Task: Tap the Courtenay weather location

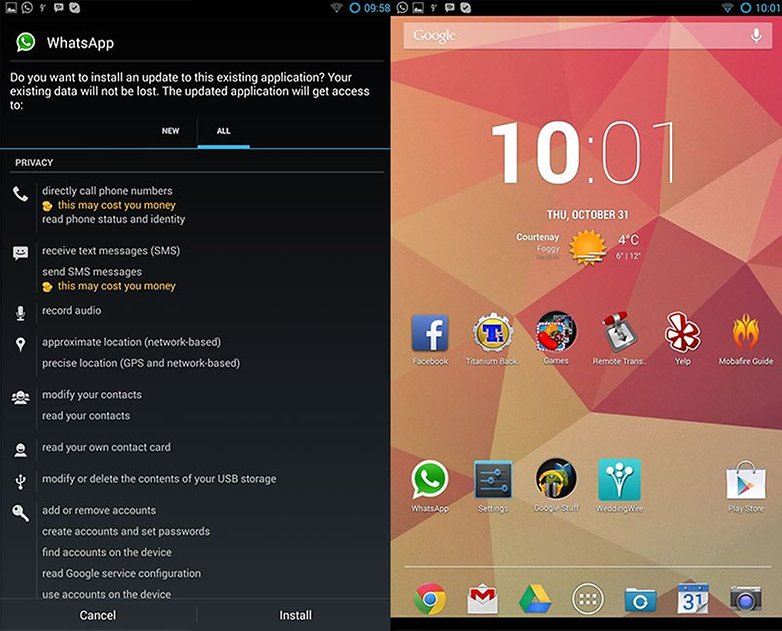Action: coord(538,237)
